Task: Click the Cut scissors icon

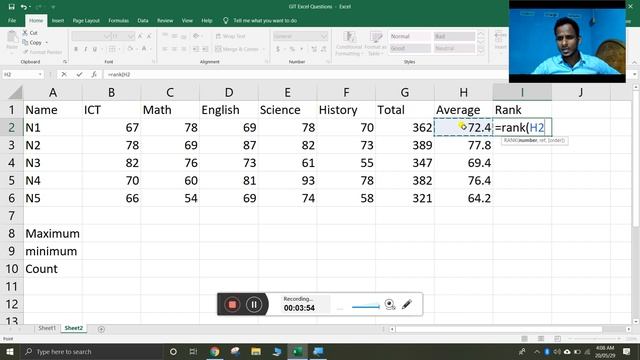Action: tap(25, 33)
